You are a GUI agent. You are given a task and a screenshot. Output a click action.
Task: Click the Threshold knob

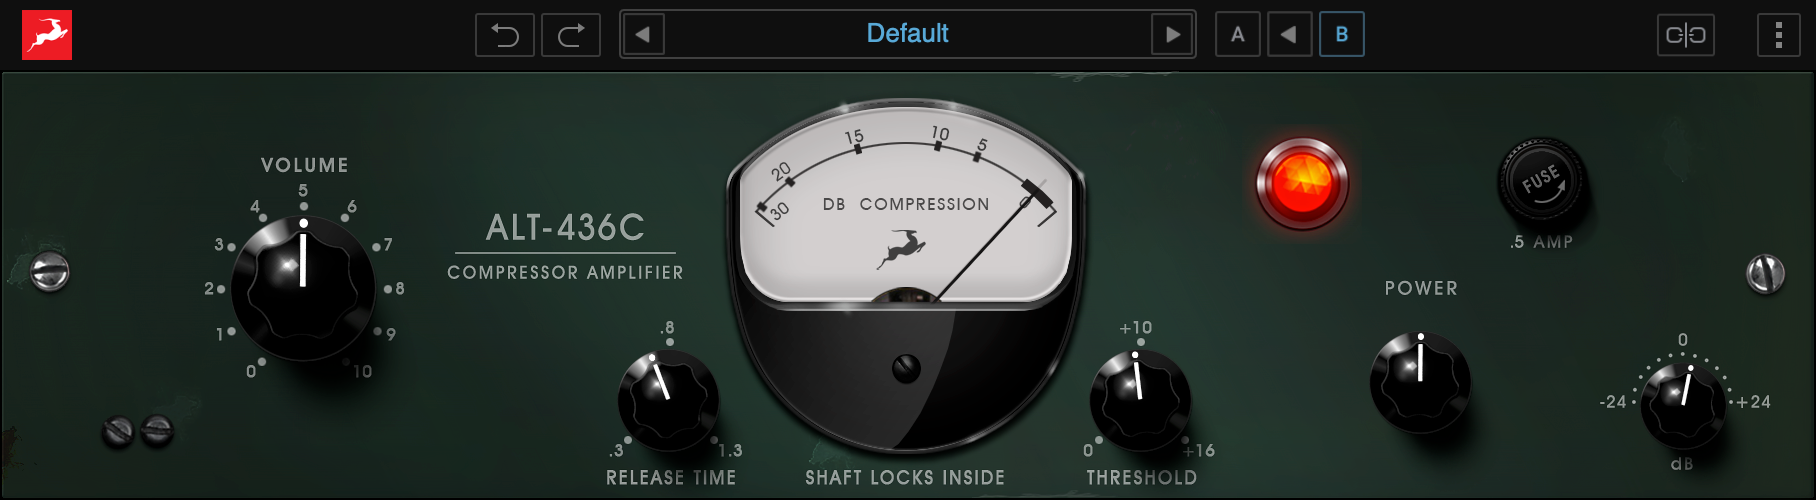pyautogui.click(x=1139, y=399)
